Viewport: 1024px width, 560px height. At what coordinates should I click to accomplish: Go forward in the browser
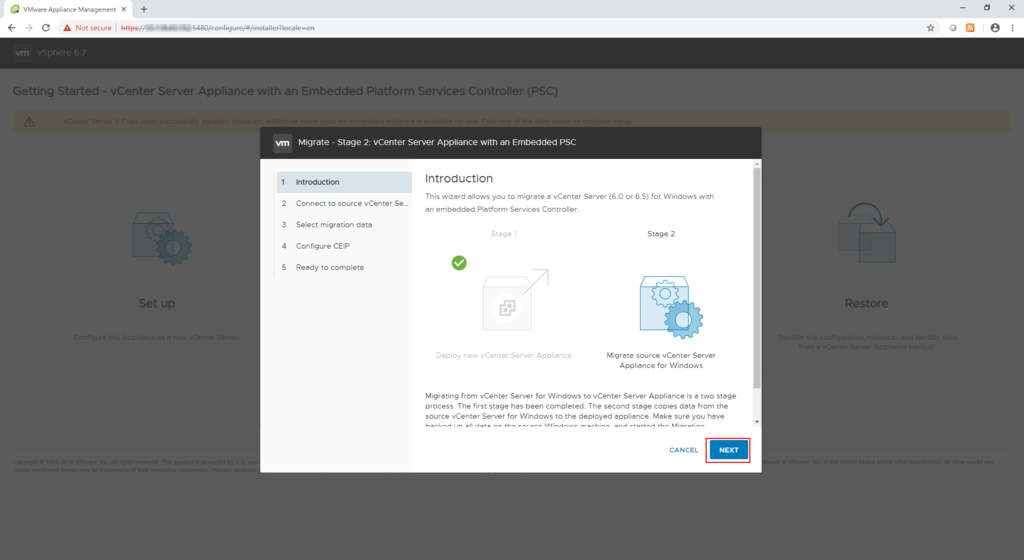click(28, 27)
